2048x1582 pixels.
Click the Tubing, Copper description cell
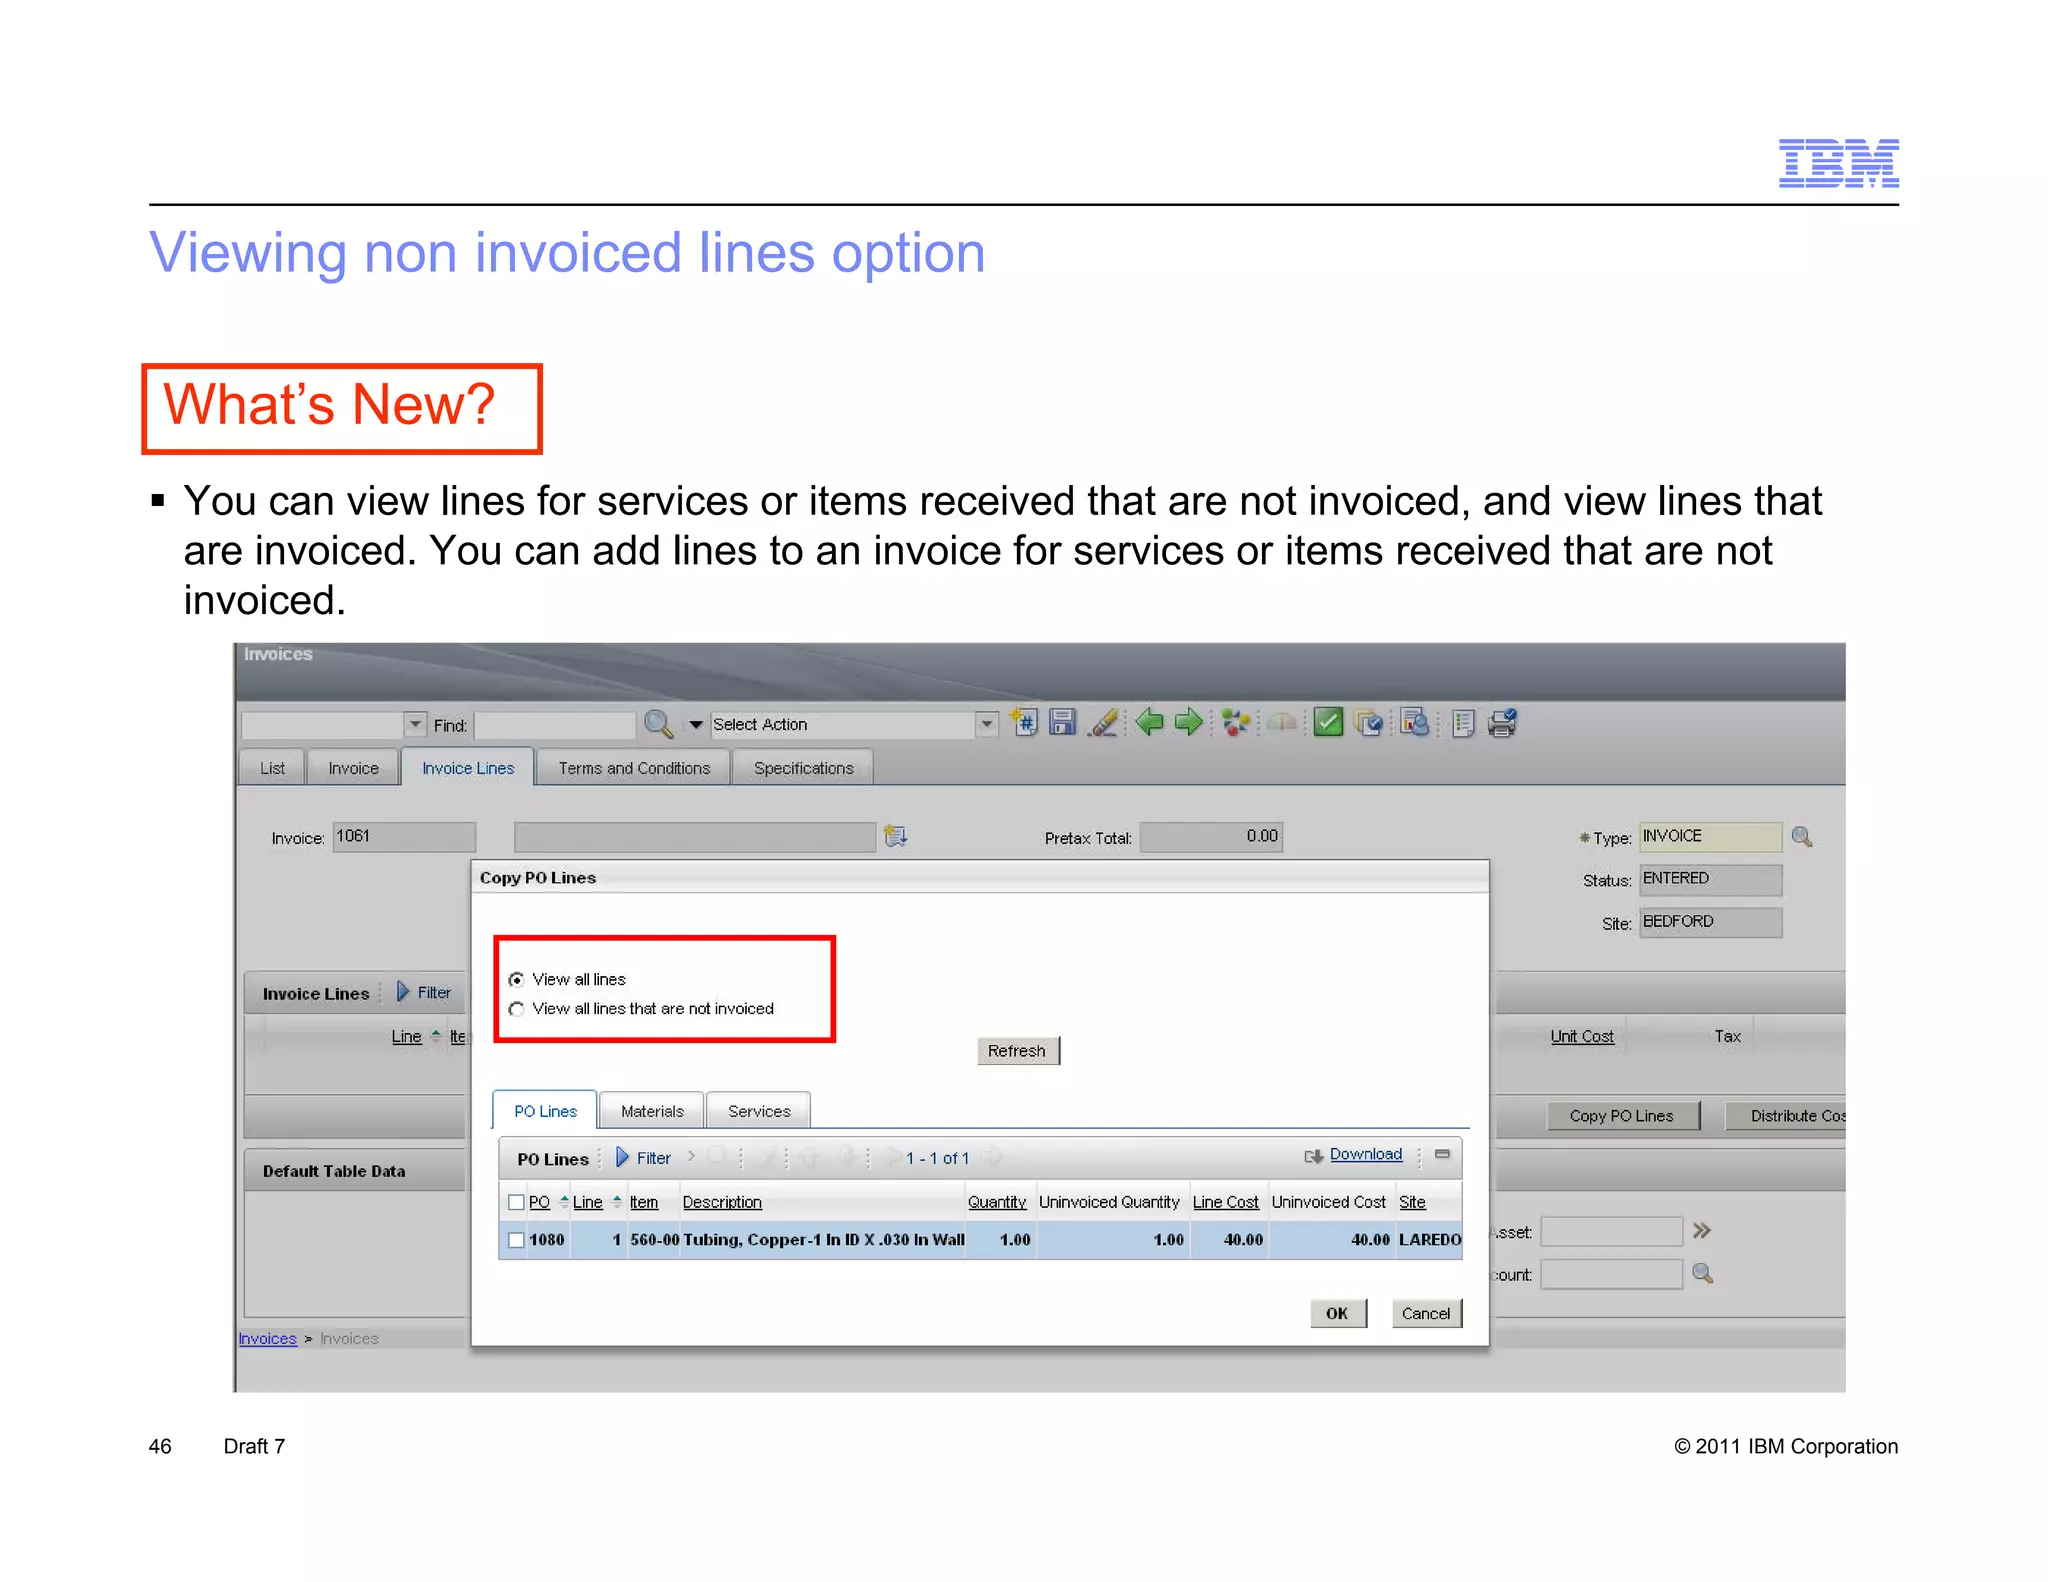point(823,1240)
